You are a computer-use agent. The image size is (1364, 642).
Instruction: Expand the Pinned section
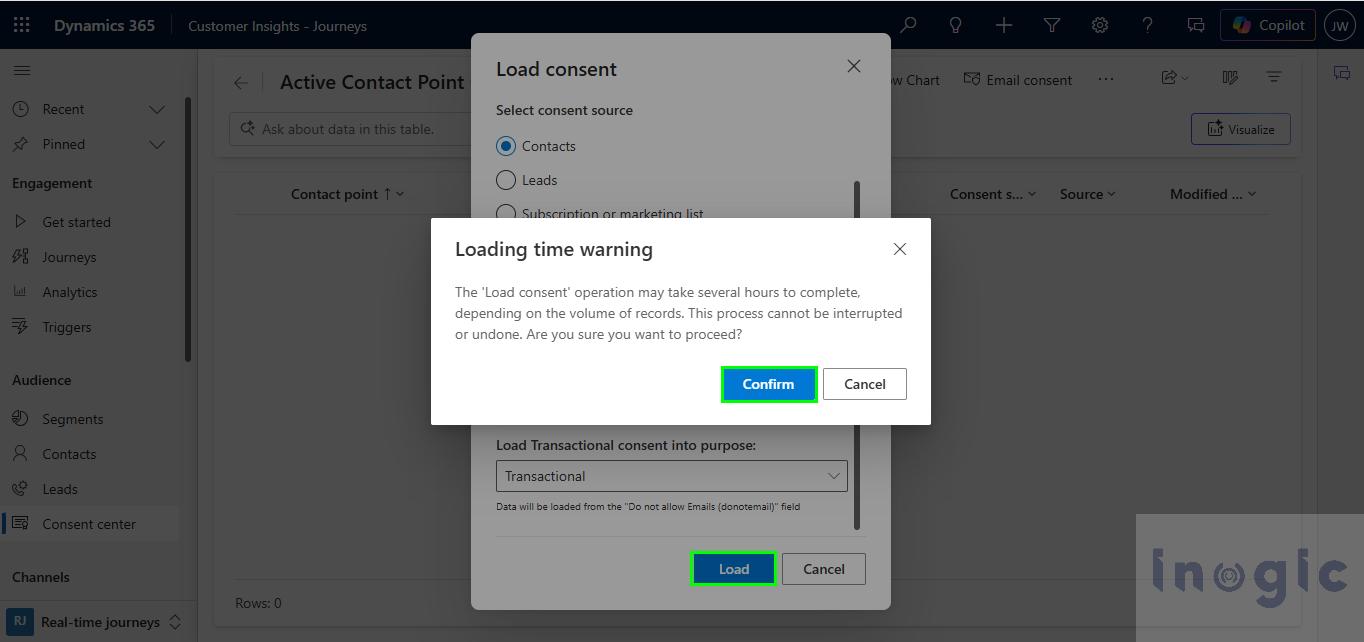coord(157,144)
